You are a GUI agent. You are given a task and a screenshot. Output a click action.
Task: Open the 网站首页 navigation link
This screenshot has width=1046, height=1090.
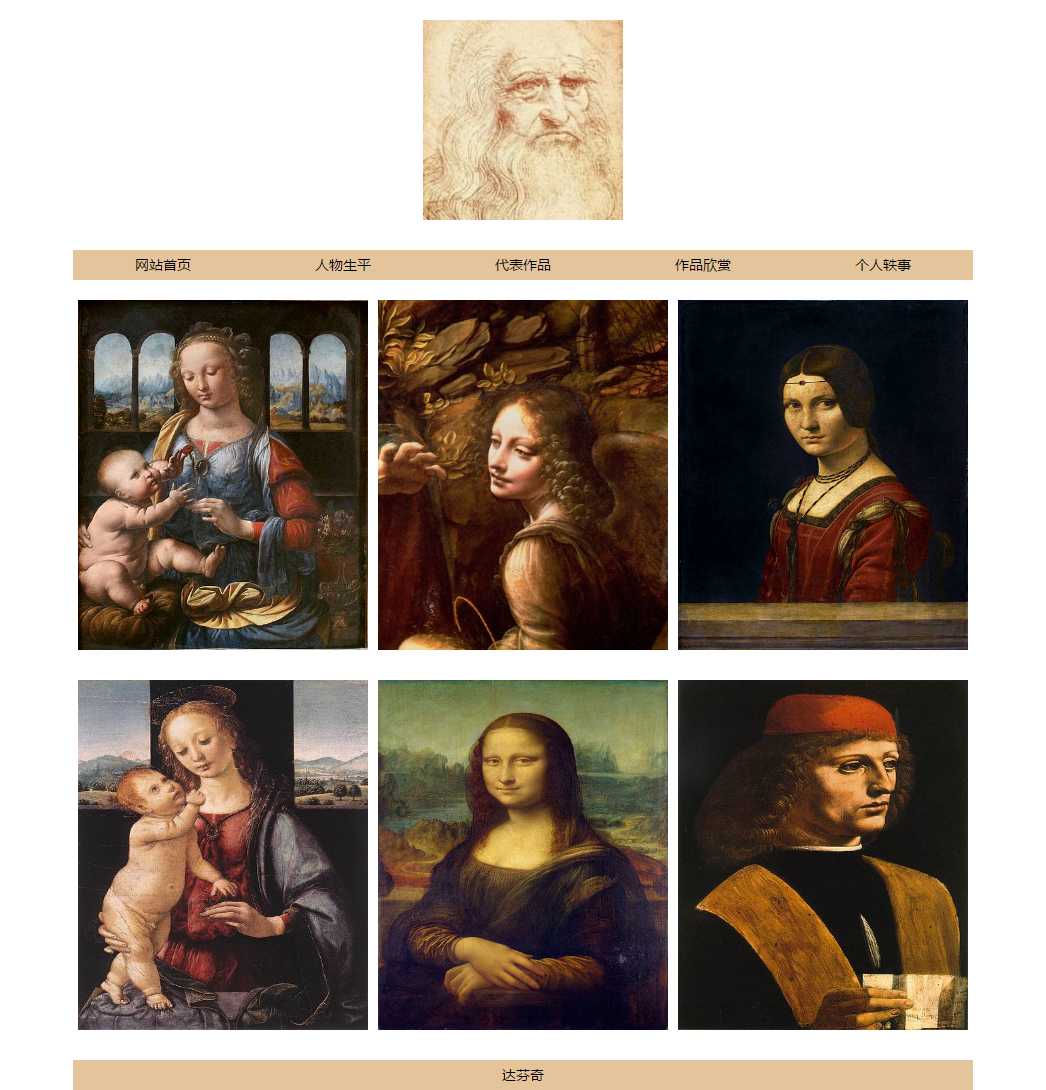[x=163, y=265]
